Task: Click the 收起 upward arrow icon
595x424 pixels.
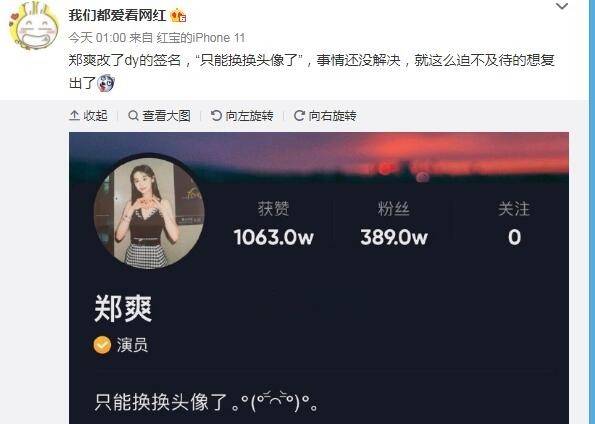Action: 74,115
